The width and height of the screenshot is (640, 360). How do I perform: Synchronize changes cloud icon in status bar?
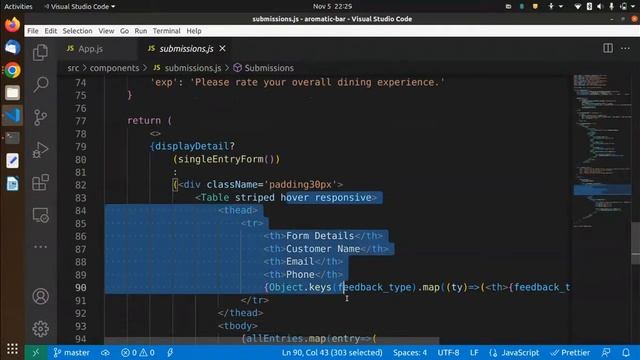click(105, 353)
